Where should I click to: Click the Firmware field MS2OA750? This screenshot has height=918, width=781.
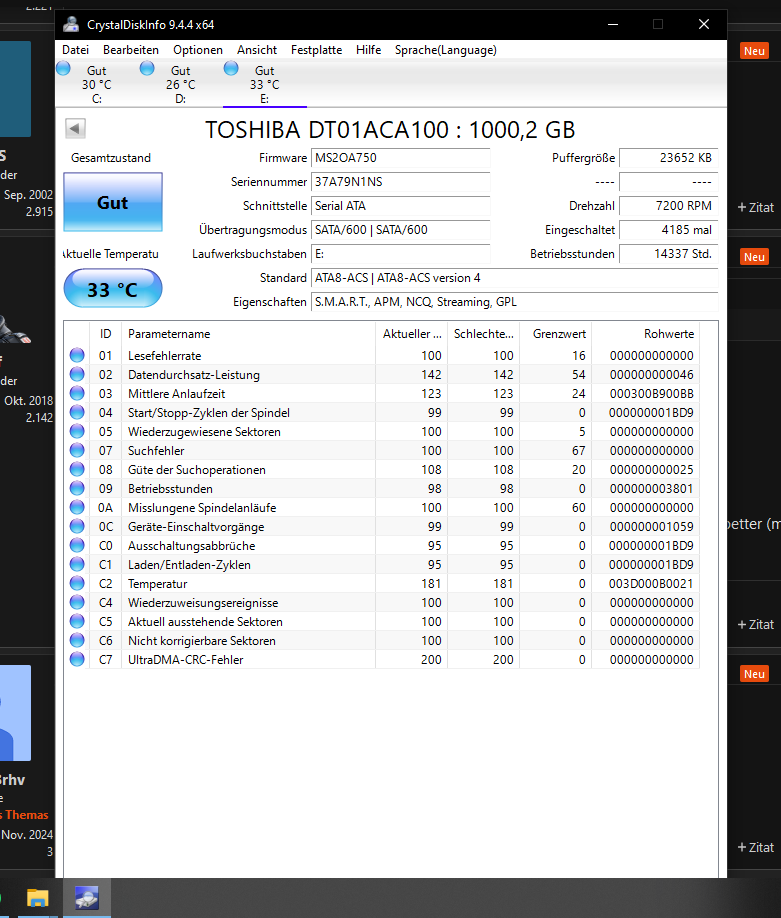pos(400,158)
